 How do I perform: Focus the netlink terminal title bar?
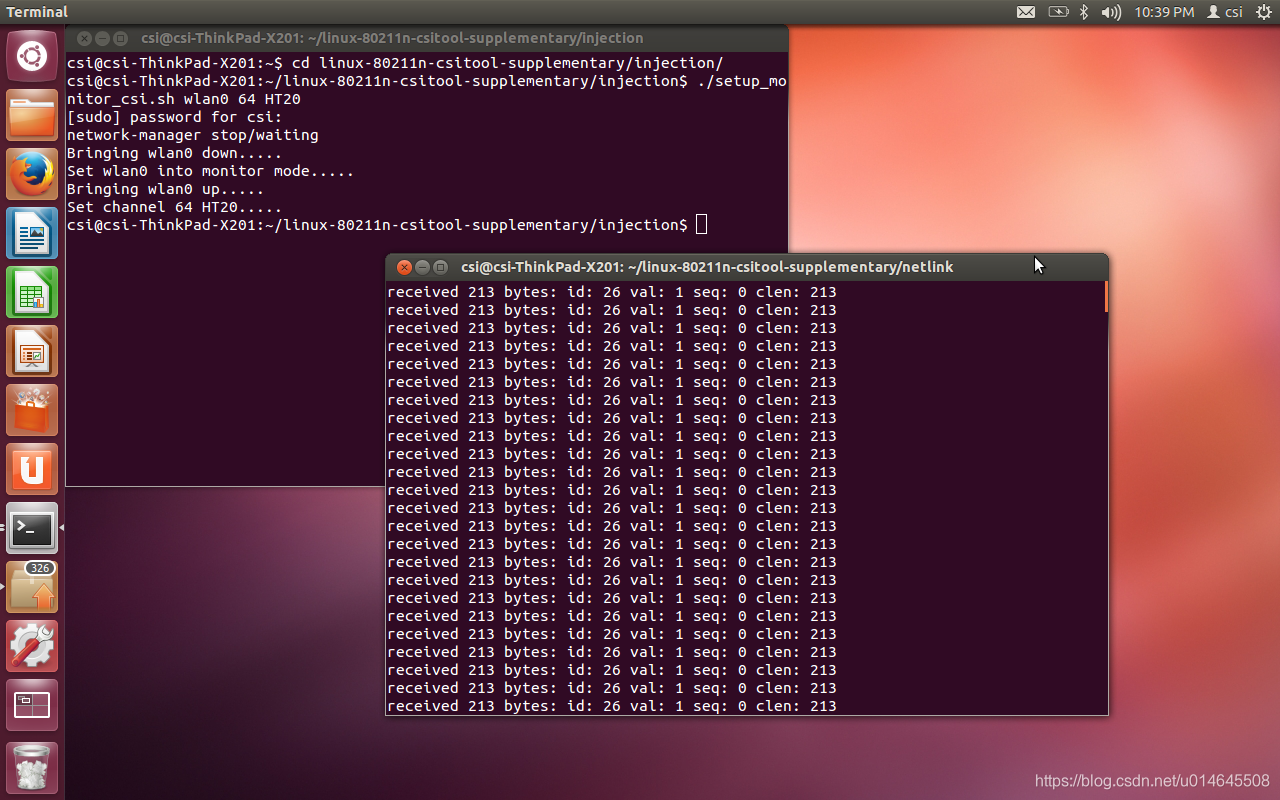747,267
